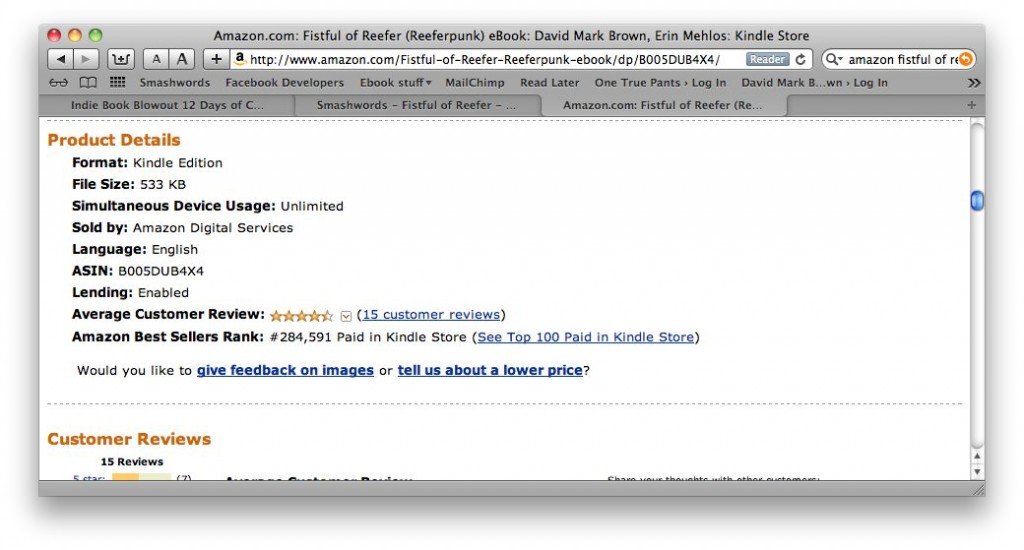This screenshot has height=550, width=1024.
Task: Show bookmarks with the open book icon
Action: [88, 83]
